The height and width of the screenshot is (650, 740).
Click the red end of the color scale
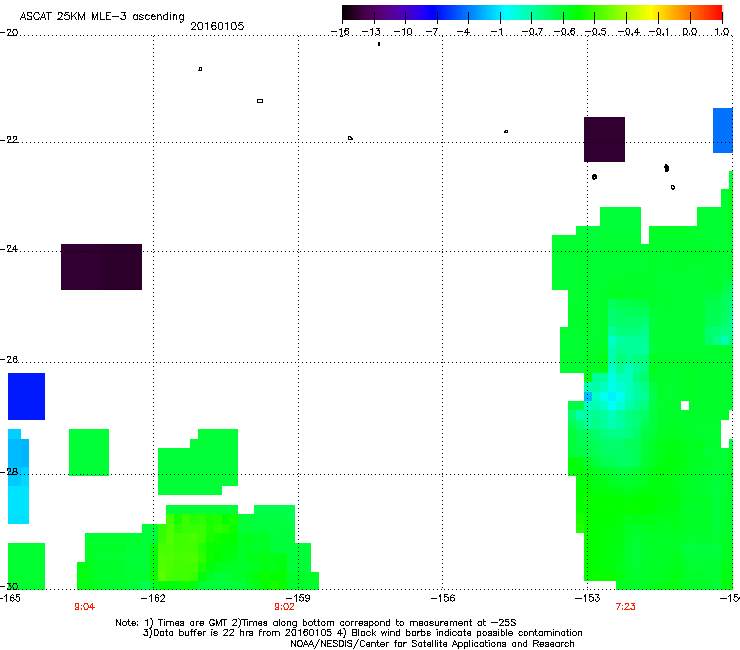click(x=716, y=13)
